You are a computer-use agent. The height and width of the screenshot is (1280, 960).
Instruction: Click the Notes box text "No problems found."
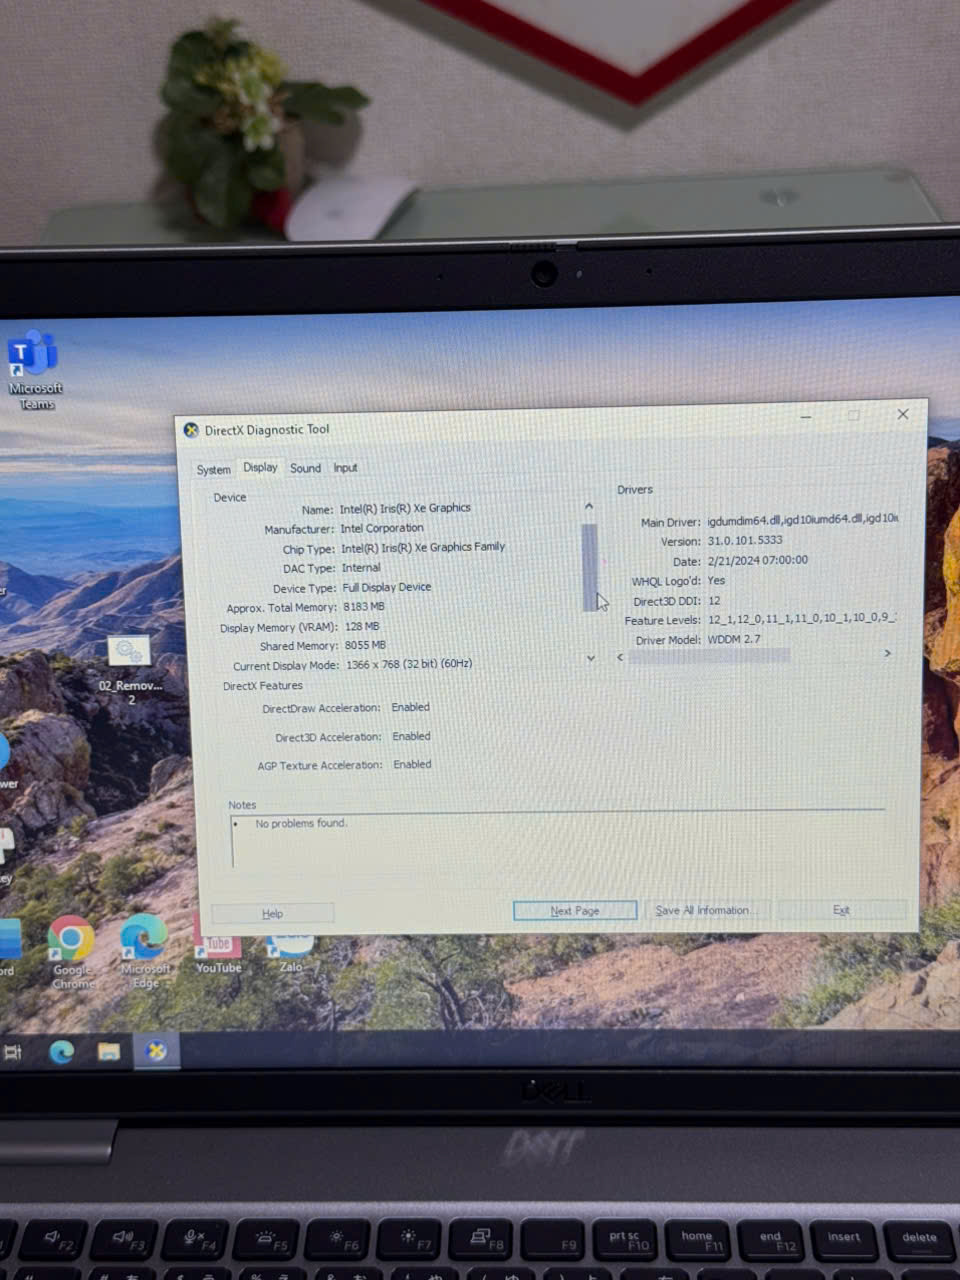point(301,824)
